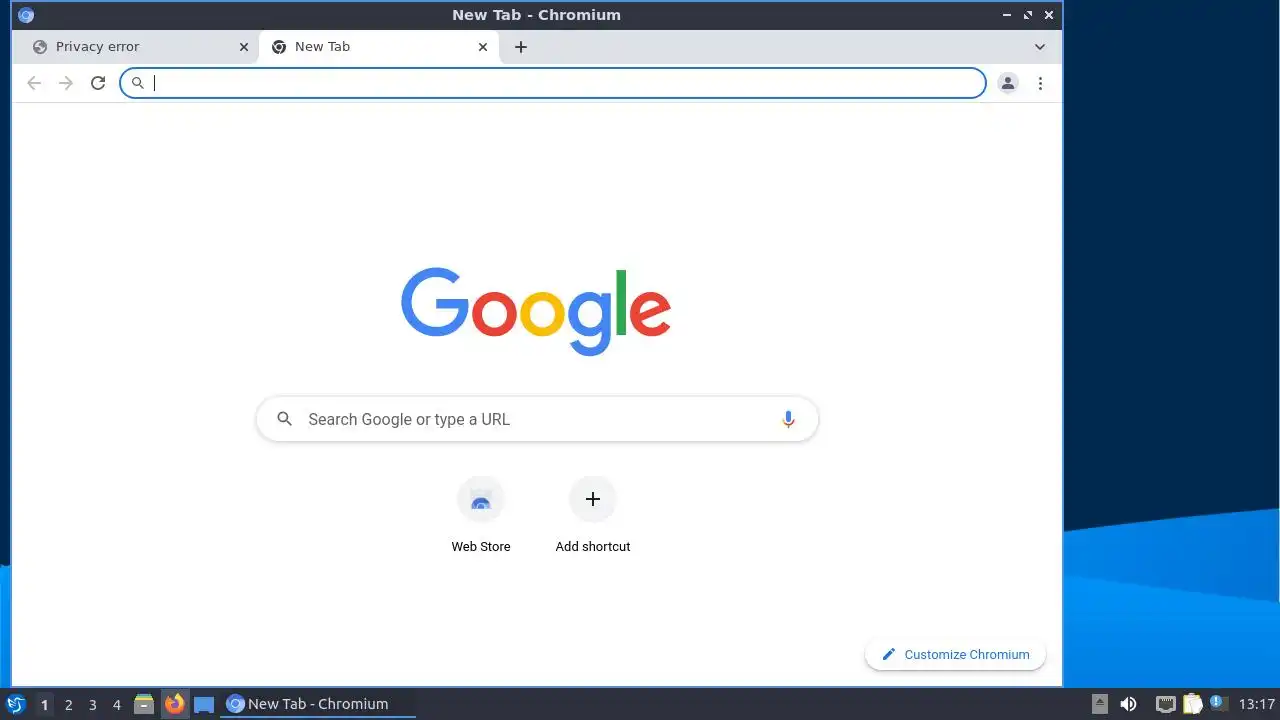The image size is (1280, 720).
Task: Click the Customize Chromium button
Action: [x=955, y=655]
